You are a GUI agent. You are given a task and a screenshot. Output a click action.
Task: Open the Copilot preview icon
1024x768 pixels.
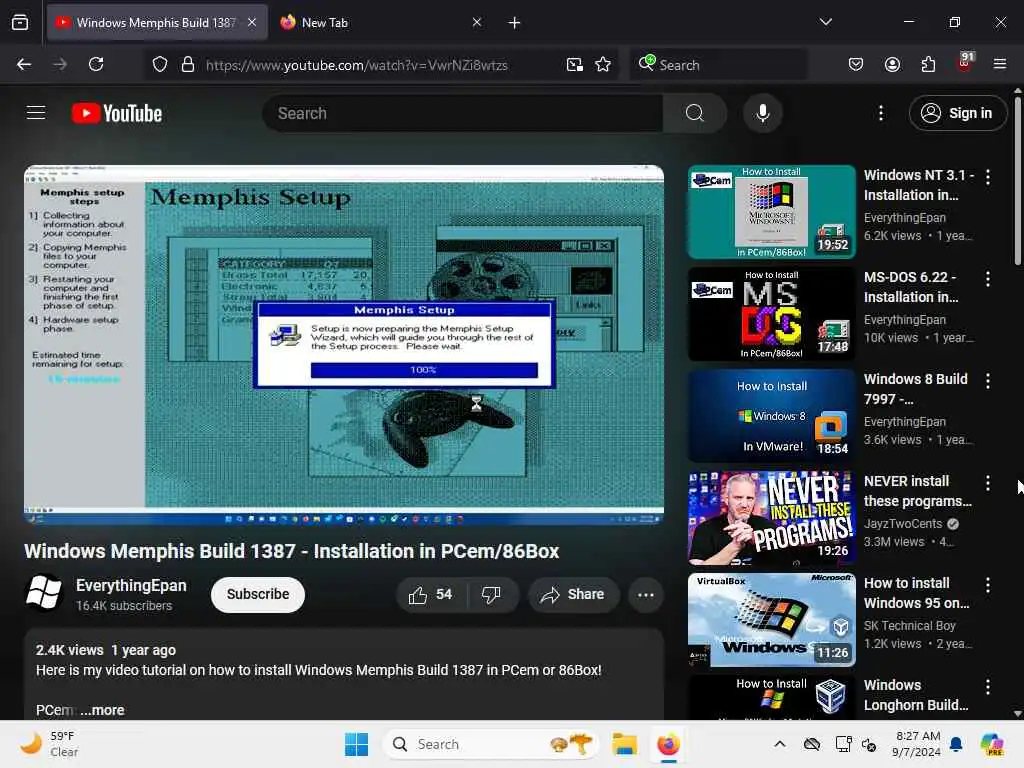pyautogui.click(x=992, y=744)
